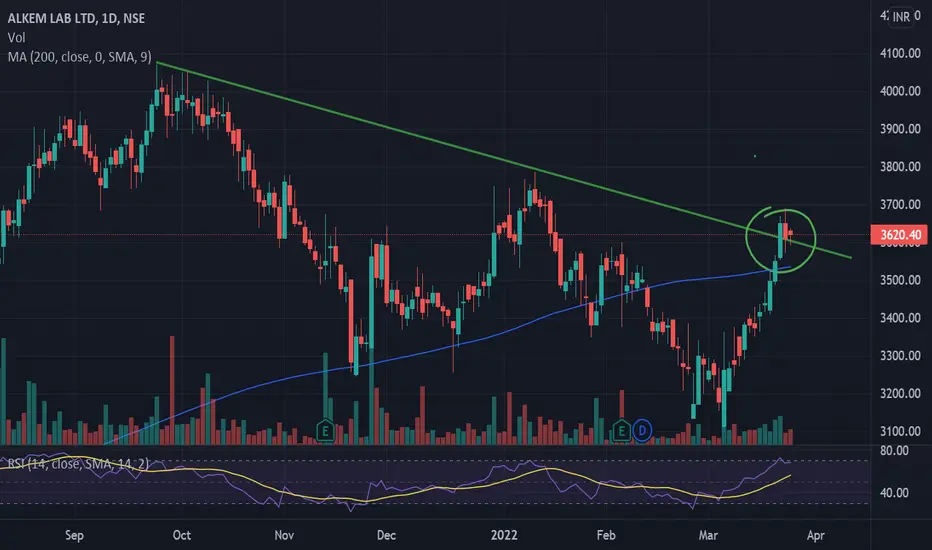Viewport: 932px width, 550px height.
Task: Click the 4000.00 price axis label
Action: [x=900, y=91]
